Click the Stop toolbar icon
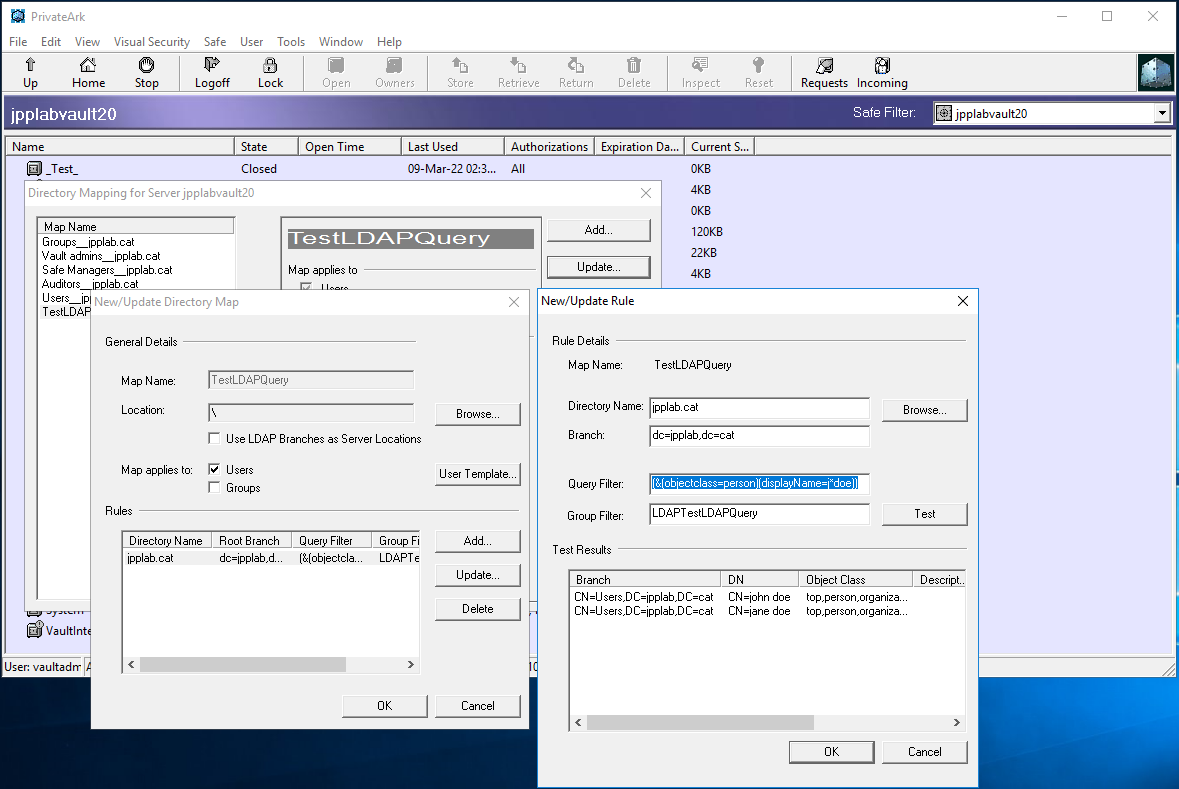This screenshot has height=789, width=1179. click(146, 71)
